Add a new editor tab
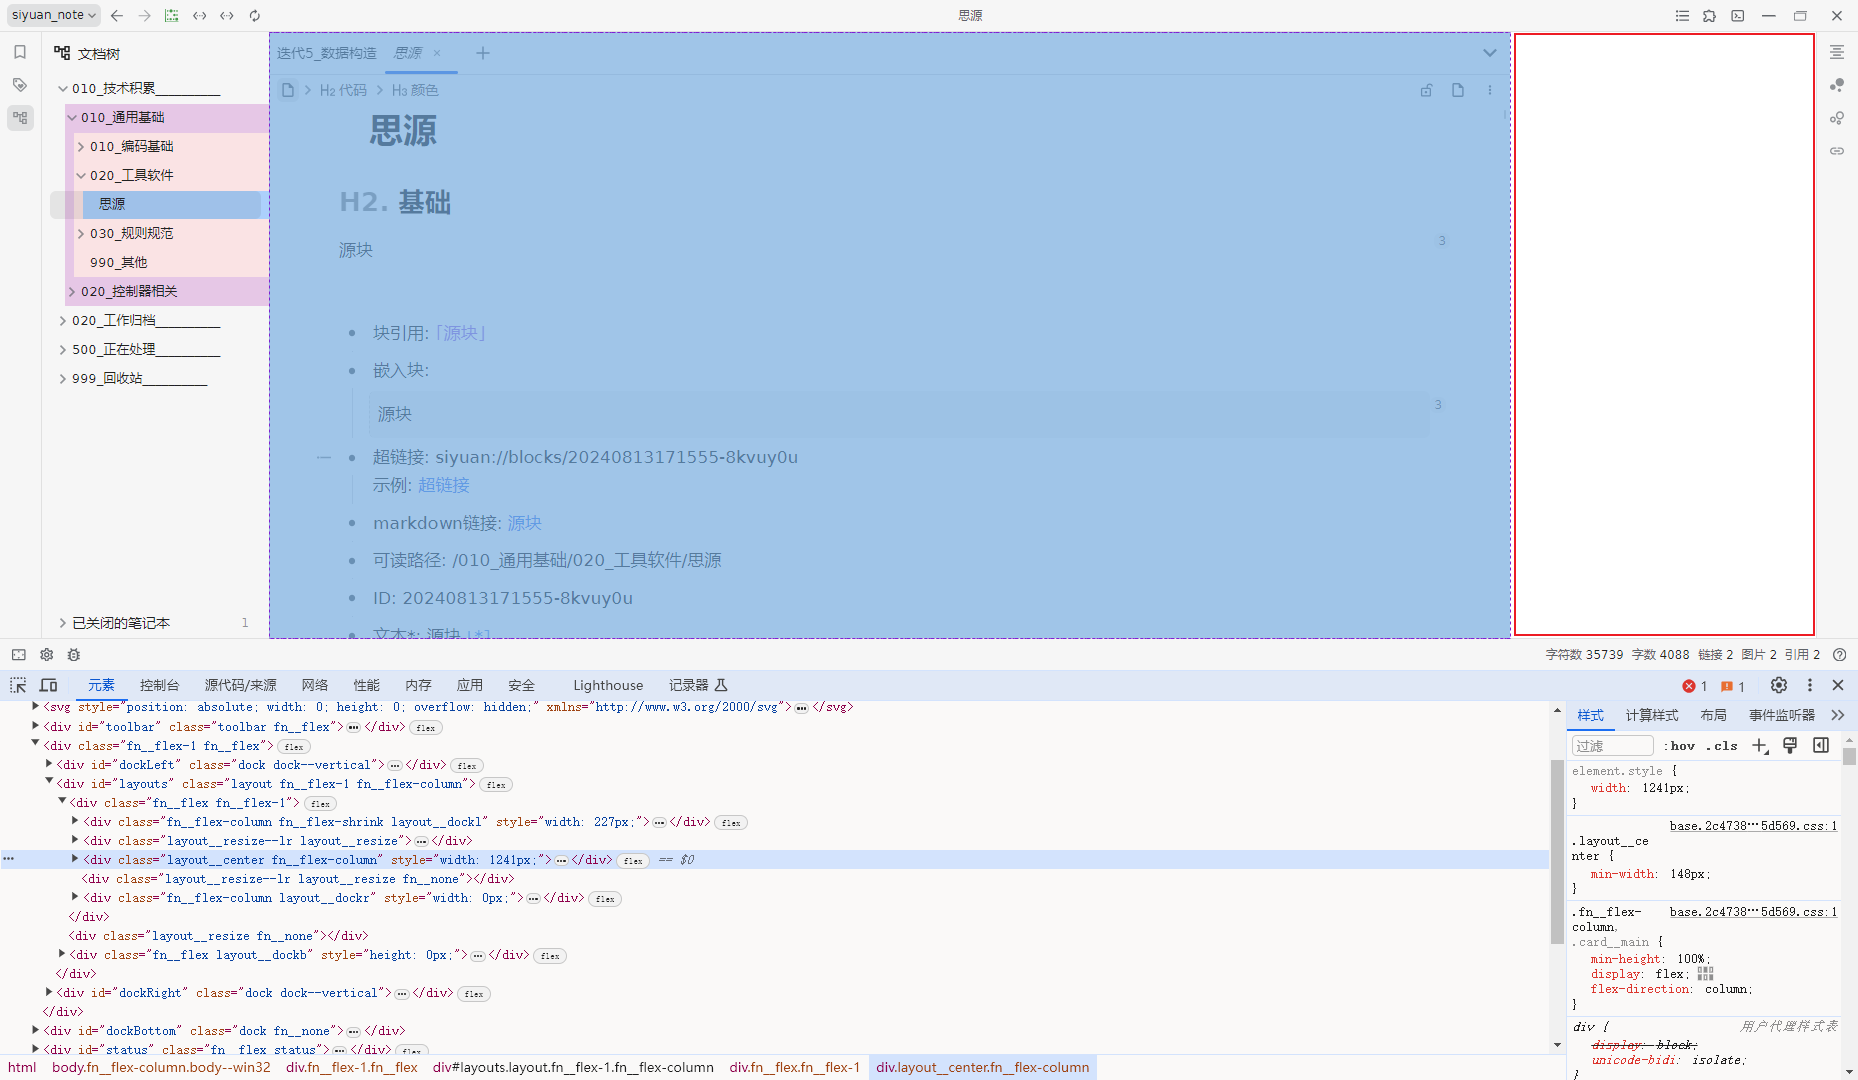Image resolution: width=1858 pixels, height=1080 pixels. 483,53
